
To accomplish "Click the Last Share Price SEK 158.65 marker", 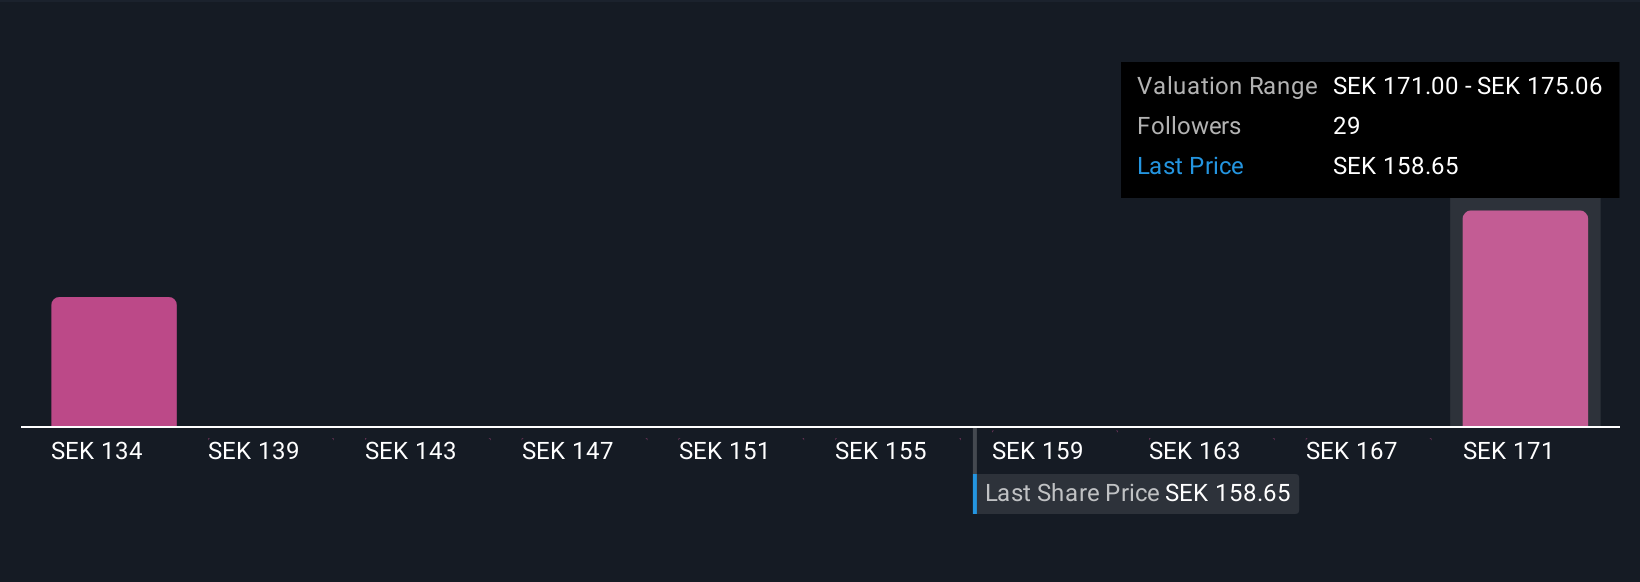I will click(x=1136, y=494).
